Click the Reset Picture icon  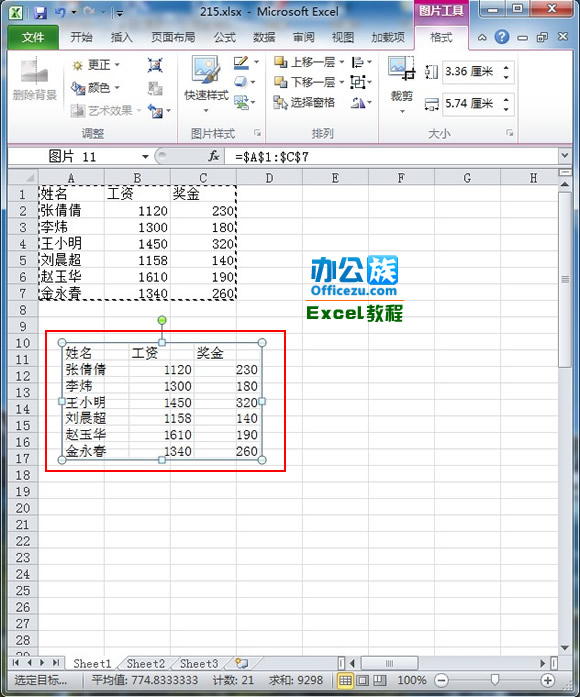(156, 110)
